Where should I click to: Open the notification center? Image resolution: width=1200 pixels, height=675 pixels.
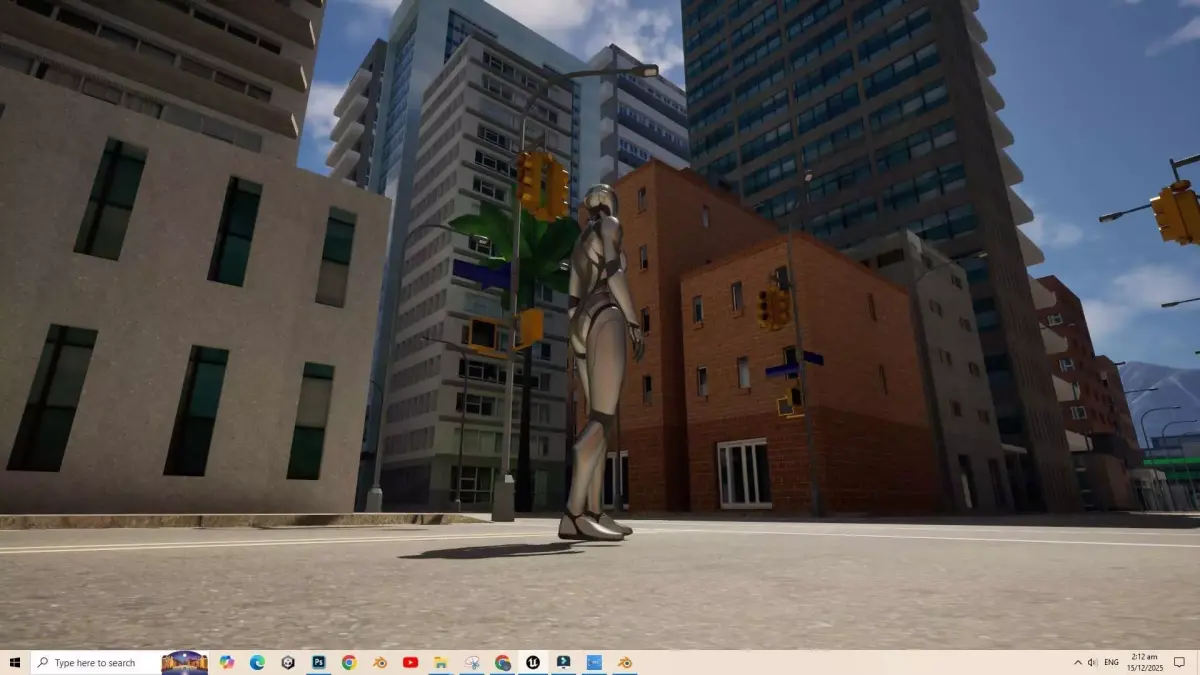point(1179,663)
